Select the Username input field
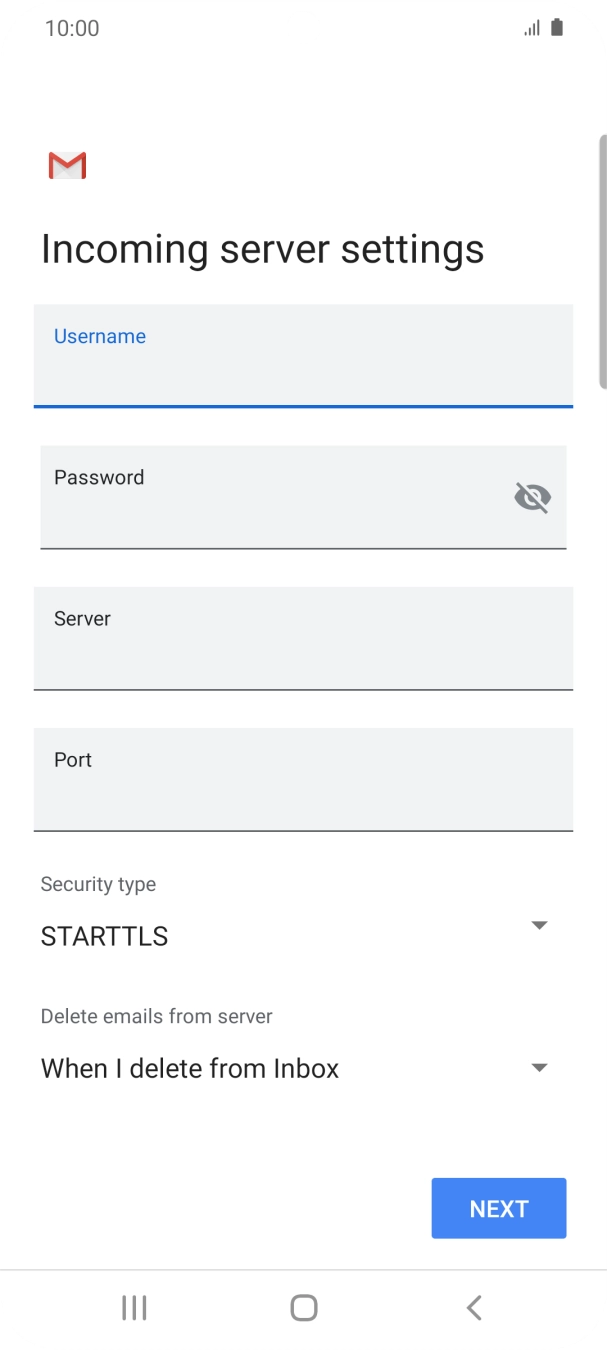607x1350 pixels. coord(303,356)
